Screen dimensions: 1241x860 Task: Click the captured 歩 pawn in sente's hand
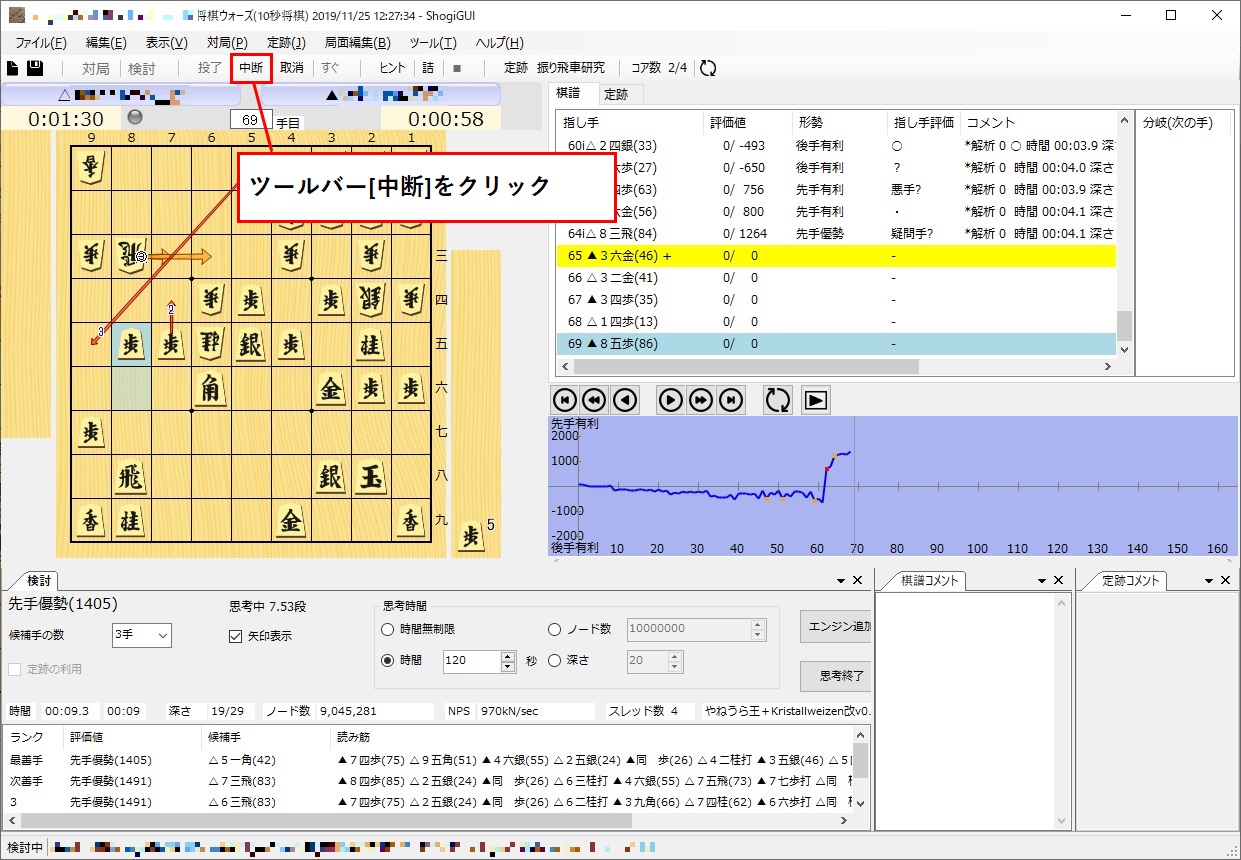click(470, 537)
